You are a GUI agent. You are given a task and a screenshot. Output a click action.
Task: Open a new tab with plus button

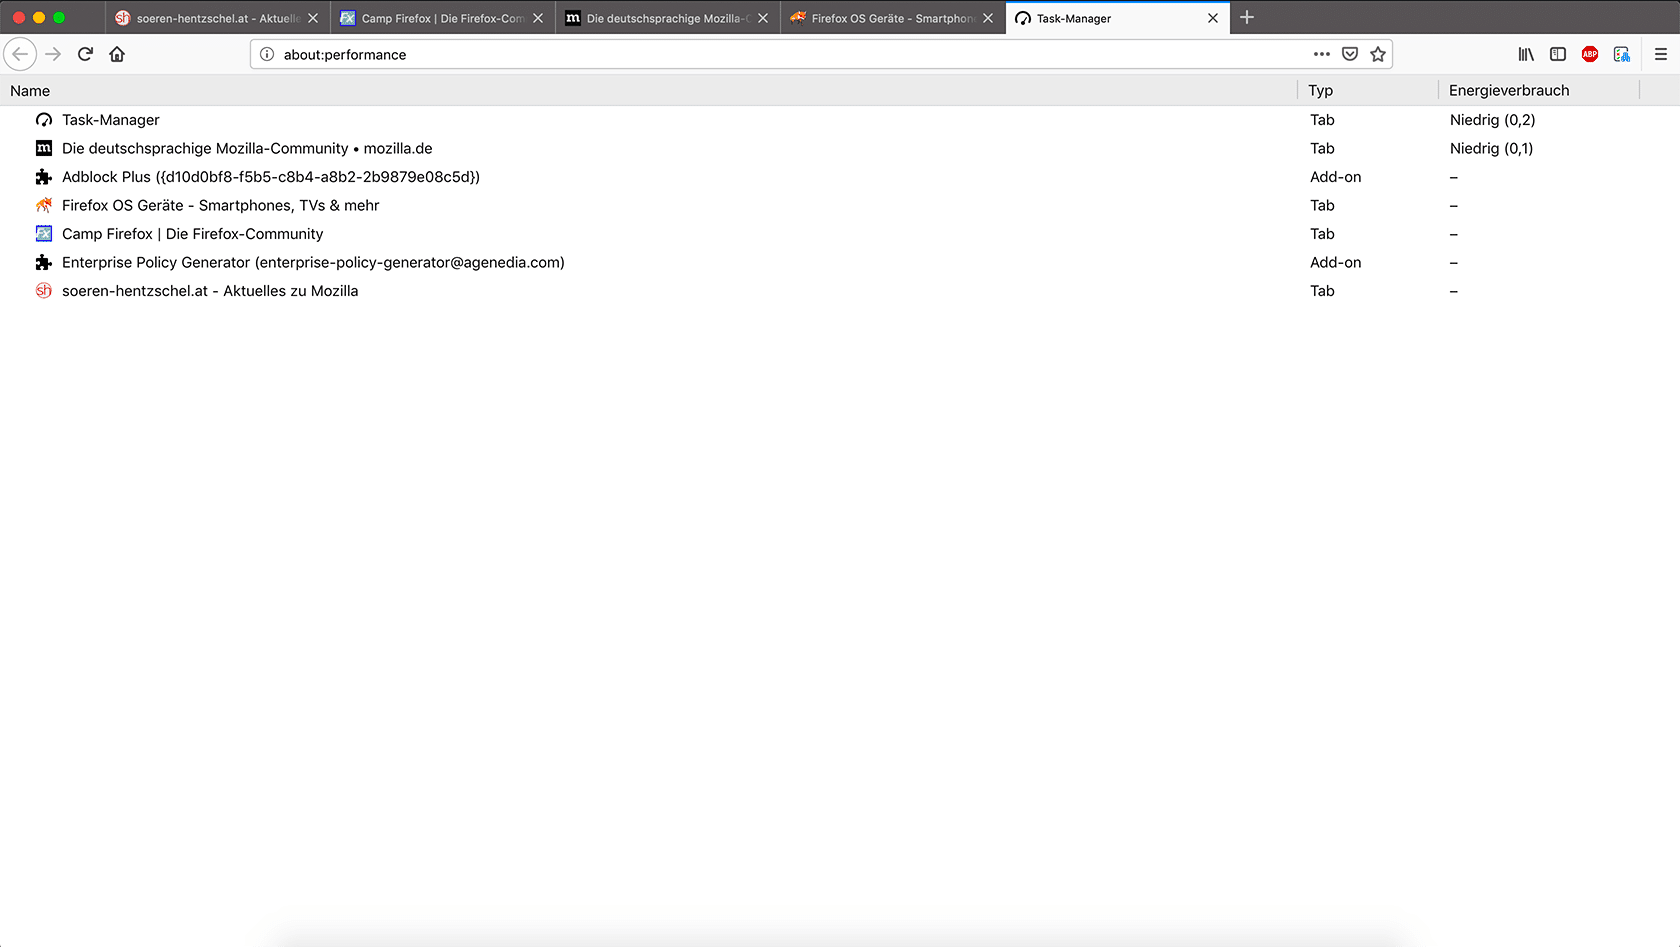click(x=1247, y=18)
